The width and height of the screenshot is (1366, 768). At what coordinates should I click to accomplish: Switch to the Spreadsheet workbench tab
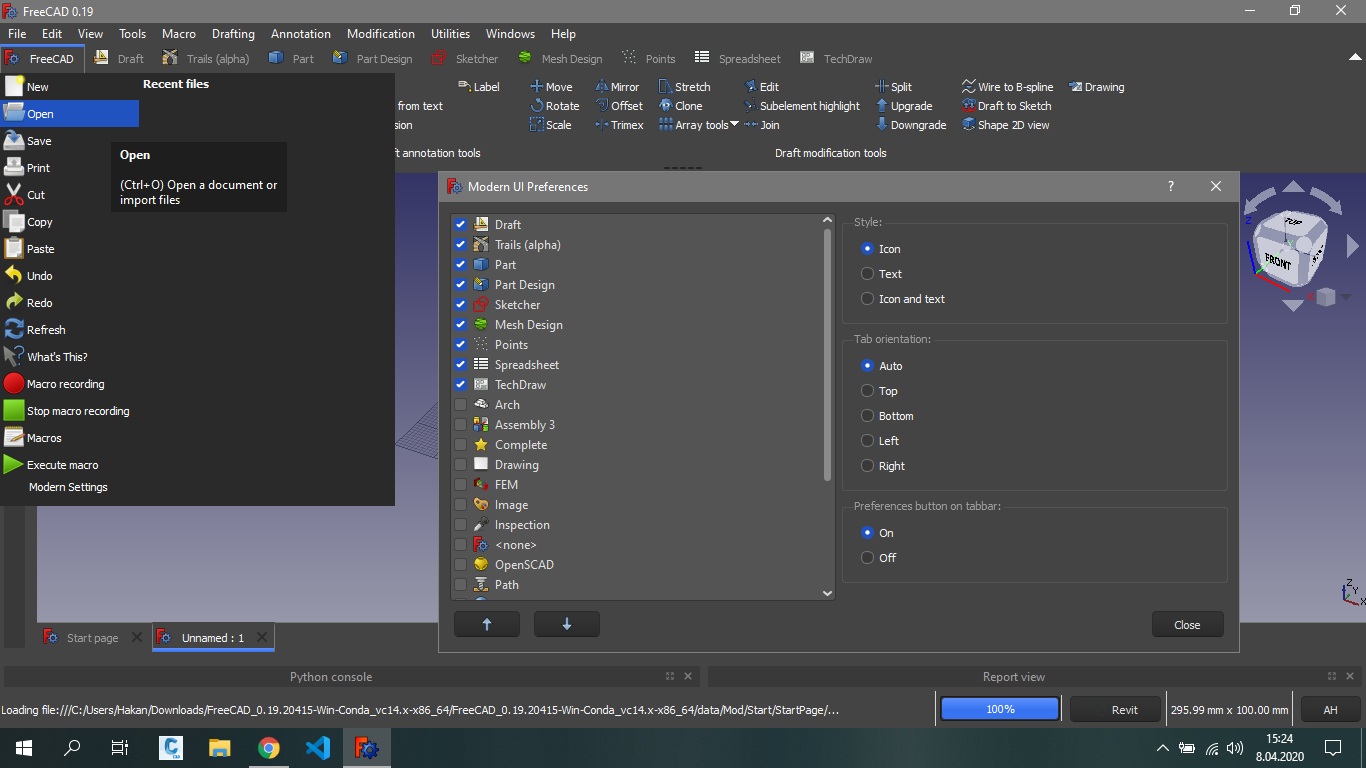738,58
